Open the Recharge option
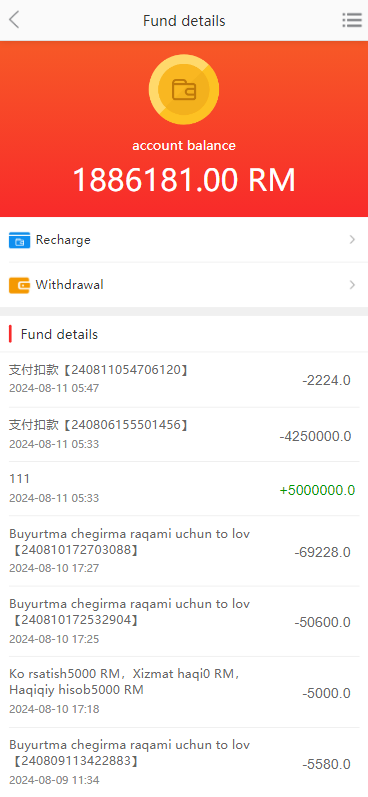The width and height of the screenshot is (368, 797). tap(184, 240)
